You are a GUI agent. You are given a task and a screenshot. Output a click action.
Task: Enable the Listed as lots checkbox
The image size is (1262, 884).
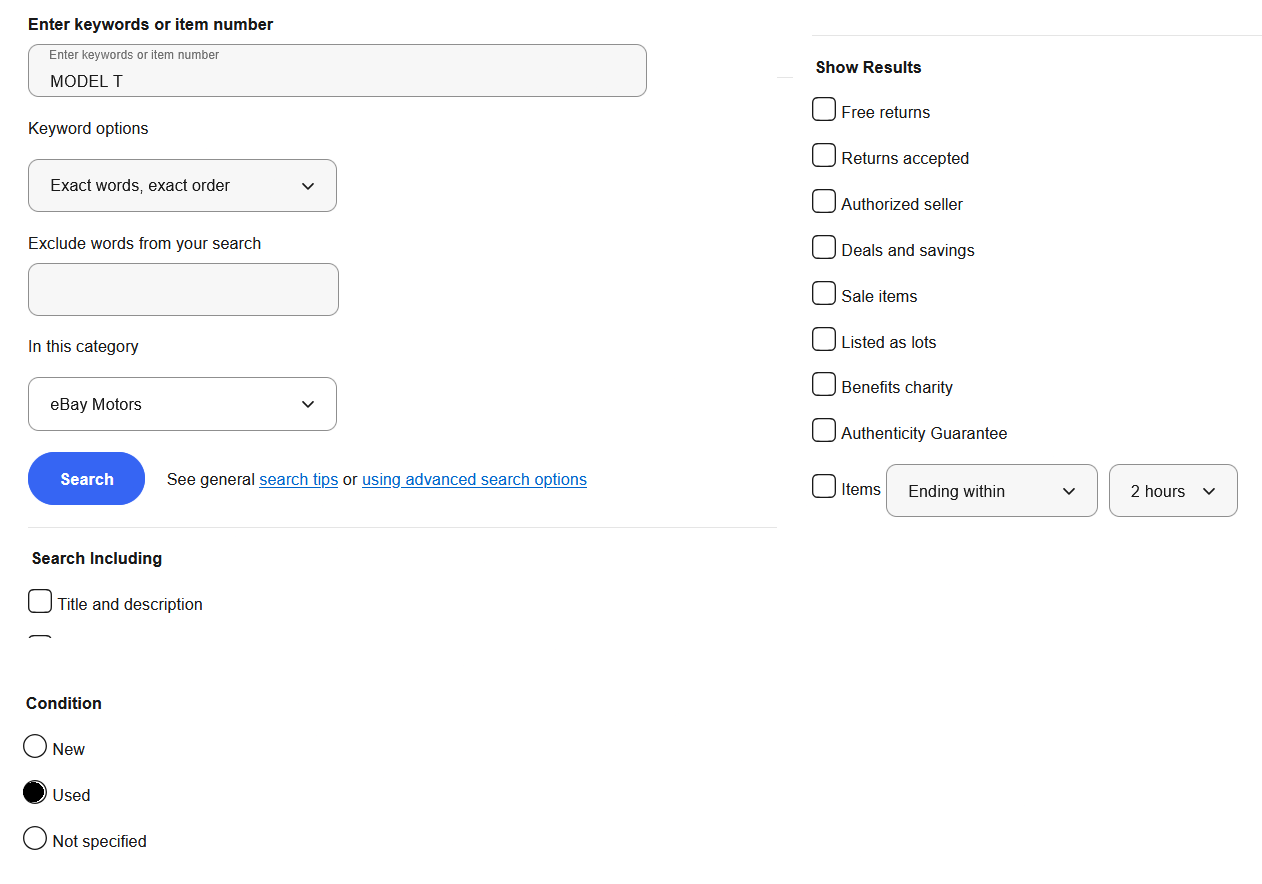pyautogui.click(x=824, y=340)
